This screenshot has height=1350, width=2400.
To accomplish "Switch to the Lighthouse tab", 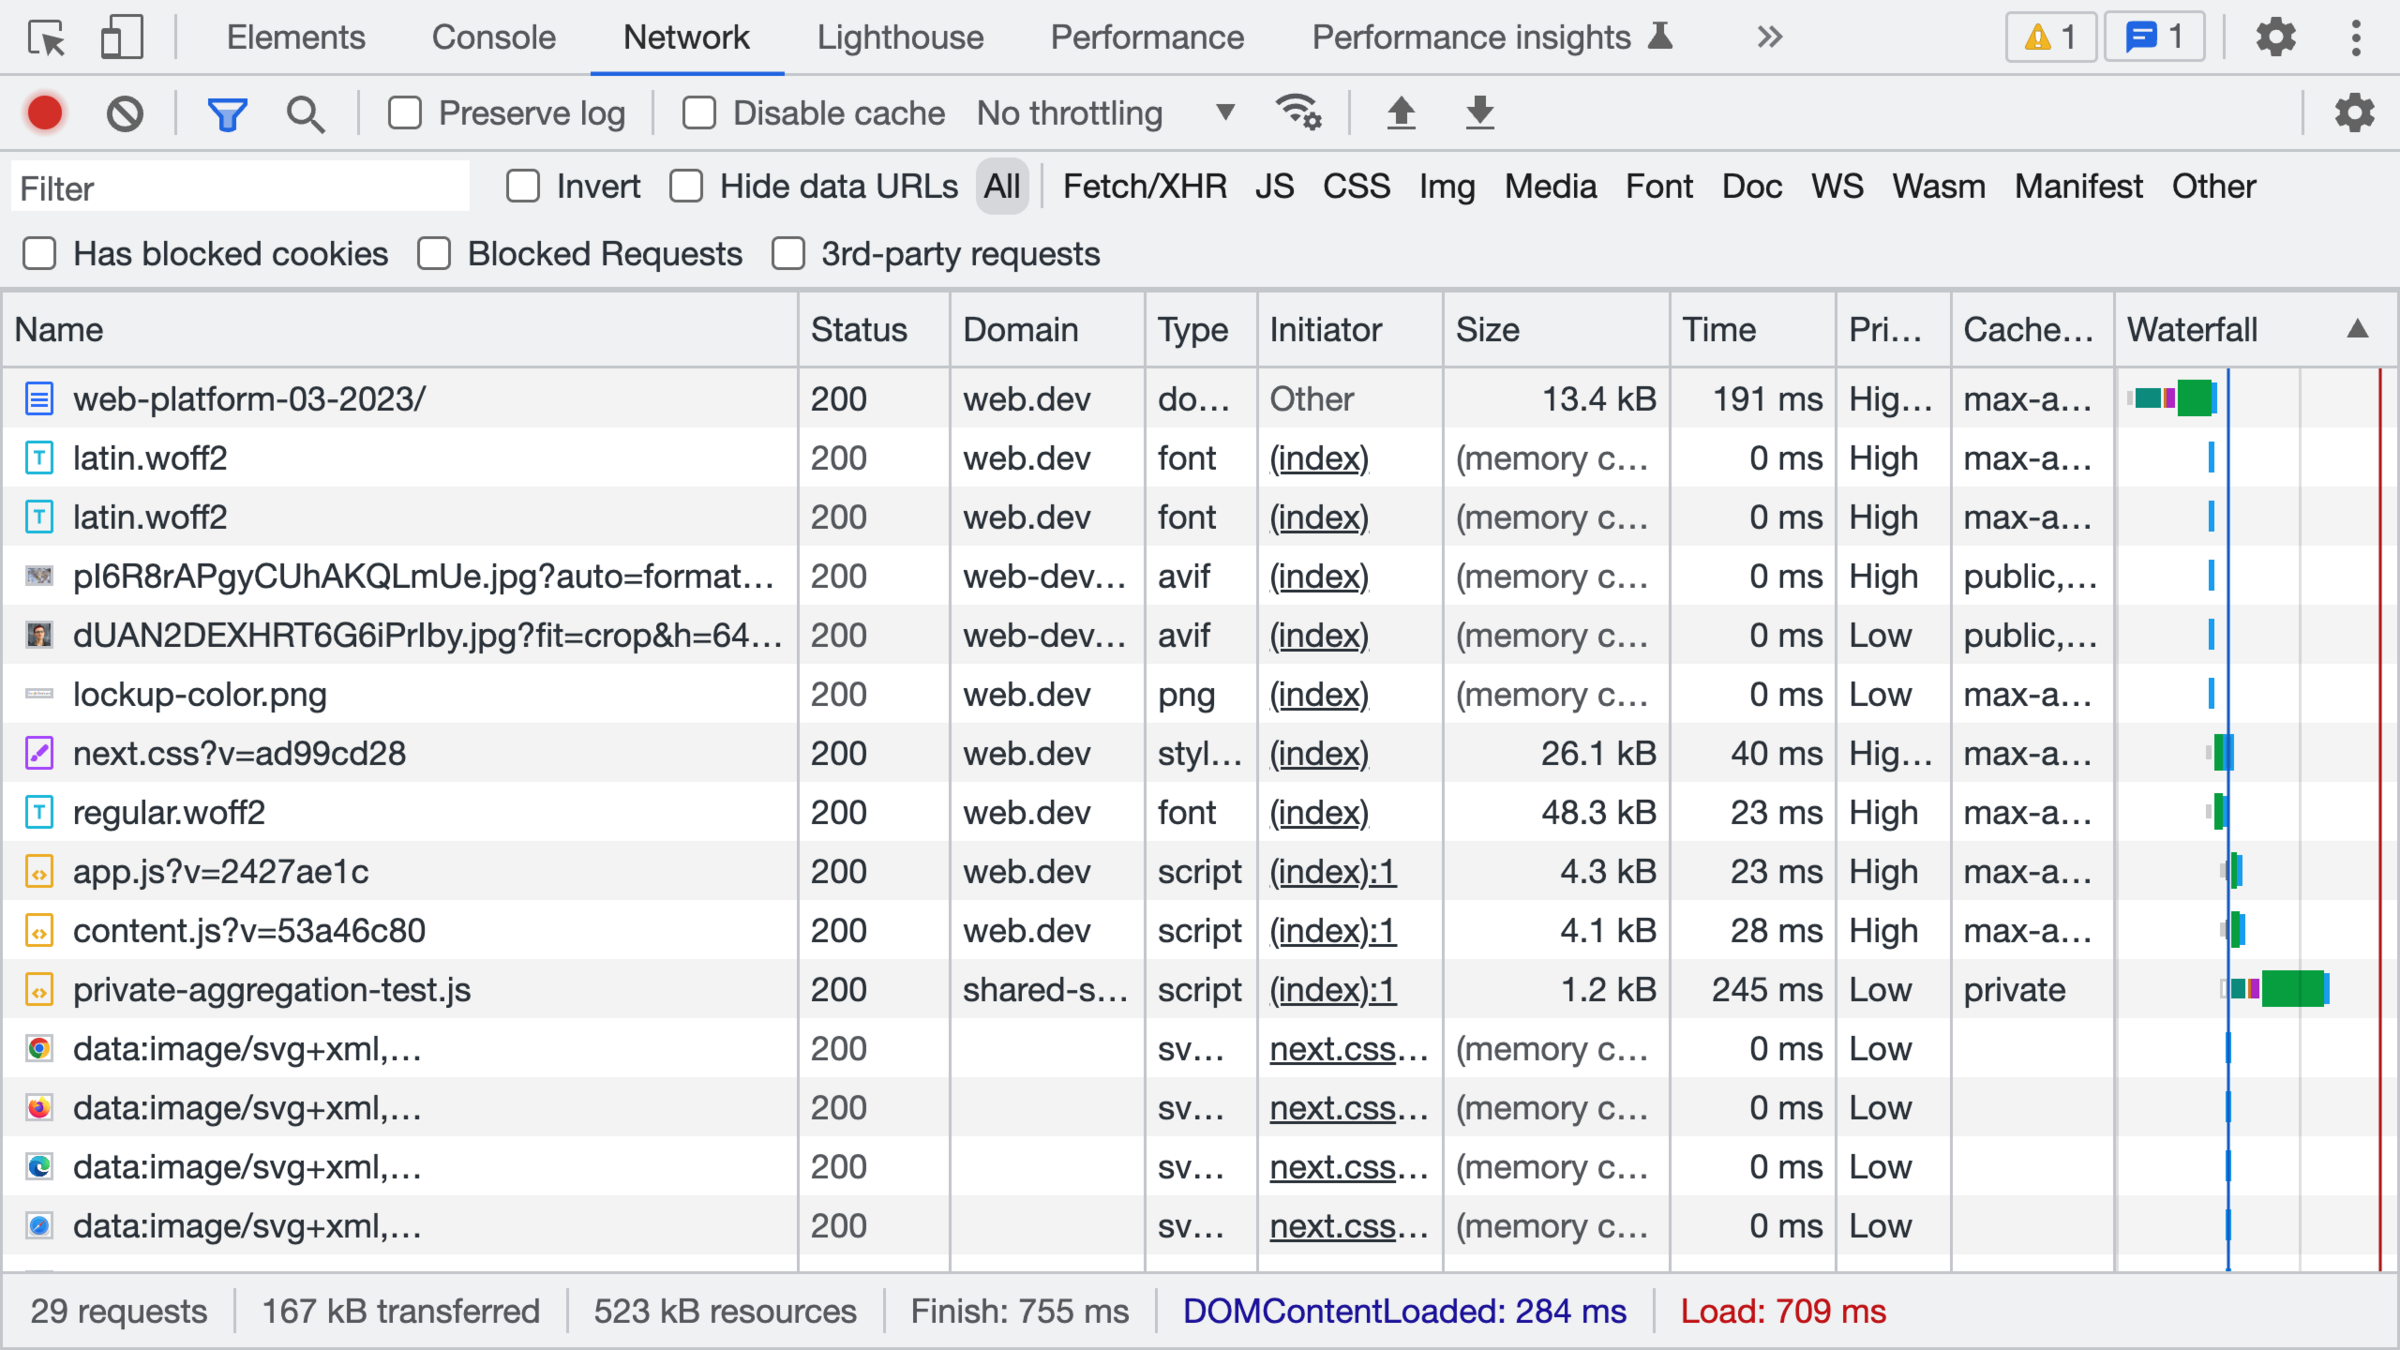I will pos(900,38).
